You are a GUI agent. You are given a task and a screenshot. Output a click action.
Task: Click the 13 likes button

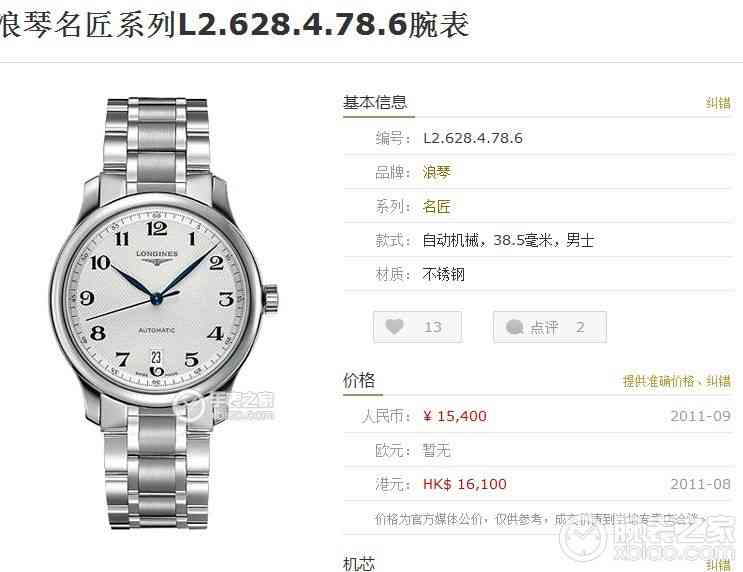tap(417, 327)
